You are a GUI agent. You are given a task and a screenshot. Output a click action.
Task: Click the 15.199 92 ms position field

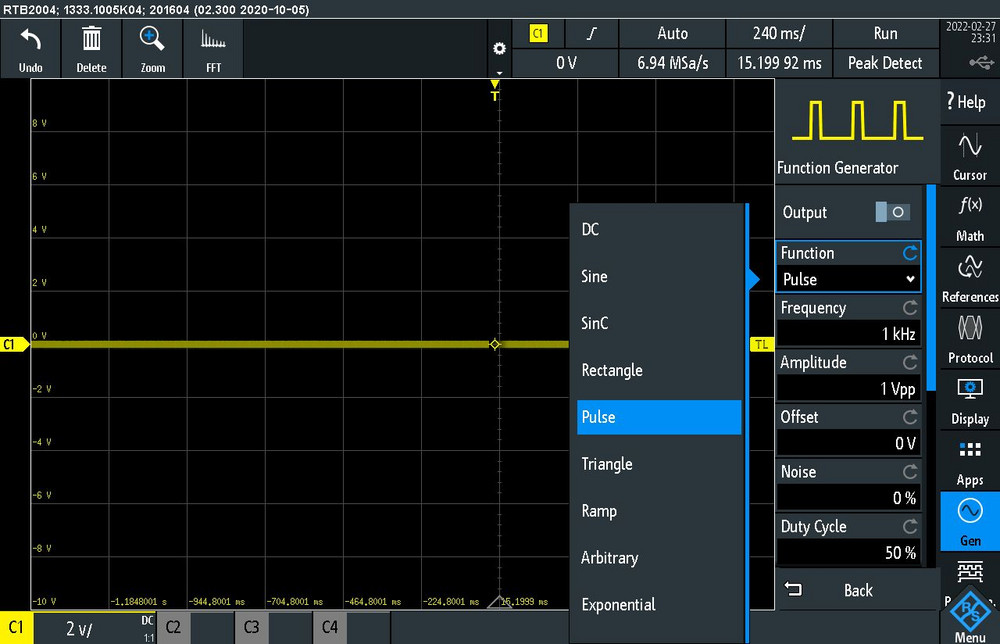point(779,63)
